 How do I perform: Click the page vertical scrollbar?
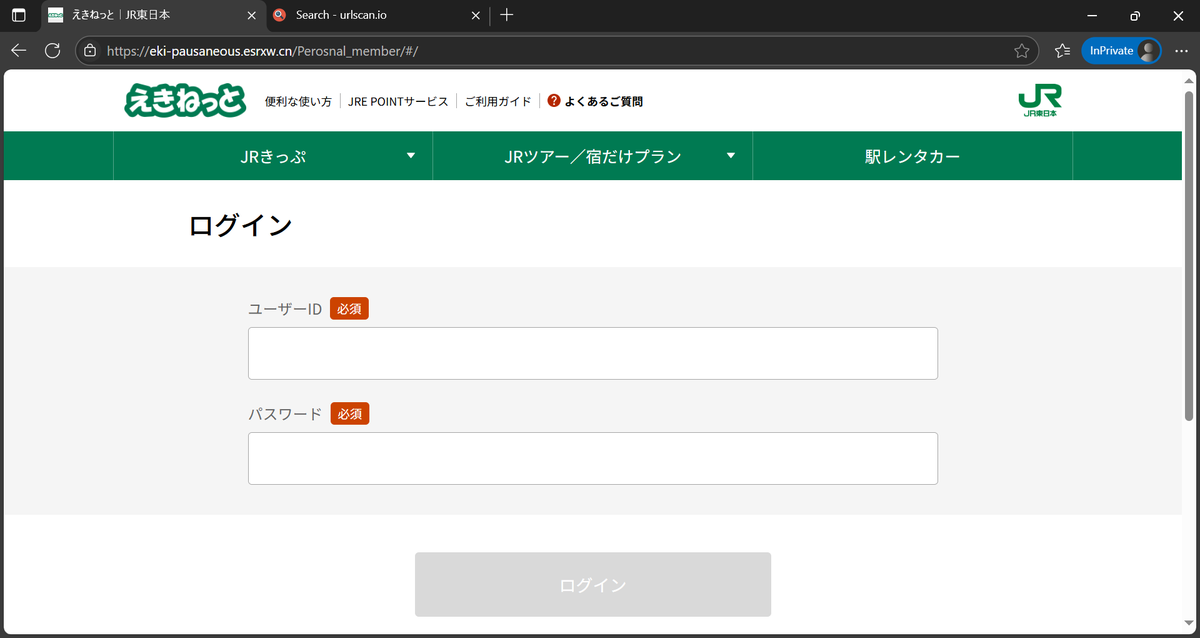click(1189, 255)
